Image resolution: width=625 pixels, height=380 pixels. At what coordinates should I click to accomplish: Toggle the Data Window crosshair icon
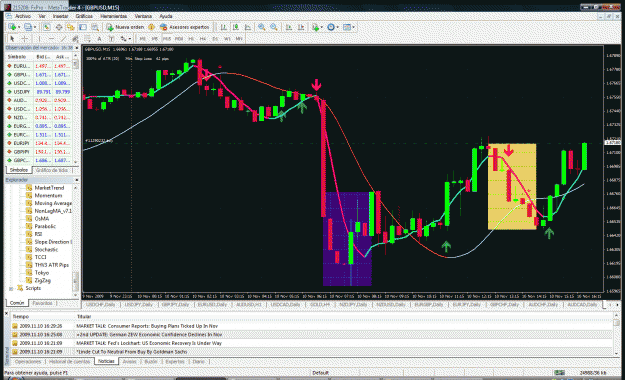coord(59,27)
